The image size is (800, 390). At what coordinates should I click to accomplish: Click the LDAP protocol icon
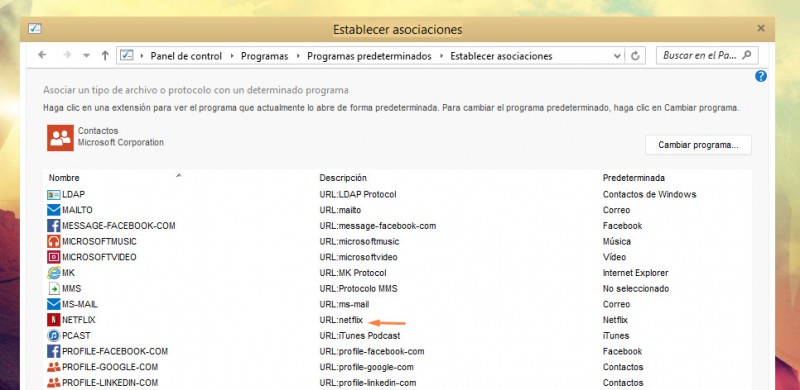tap(54, 194)
